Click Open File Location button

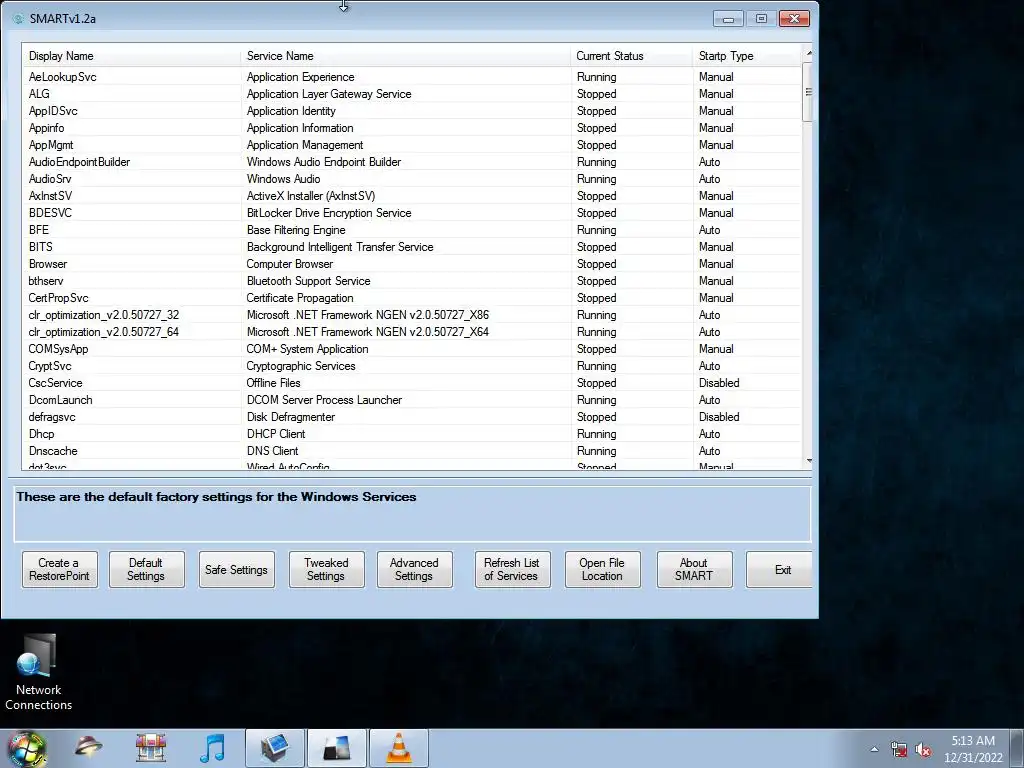point(602,569)
